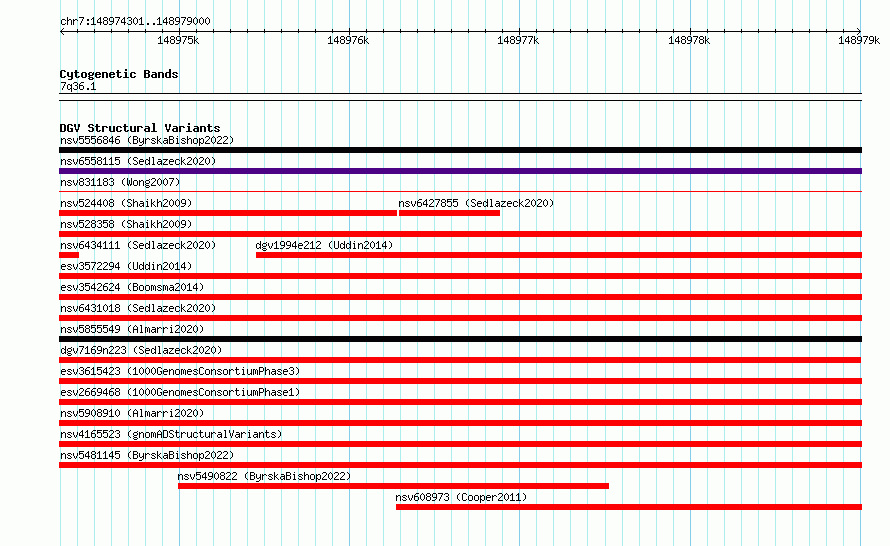The height and width of the screenshot is (546, 890).
Task: Click nsv5481145 (ByrskaBishop2022) label
Action: (x=147, y=455)
